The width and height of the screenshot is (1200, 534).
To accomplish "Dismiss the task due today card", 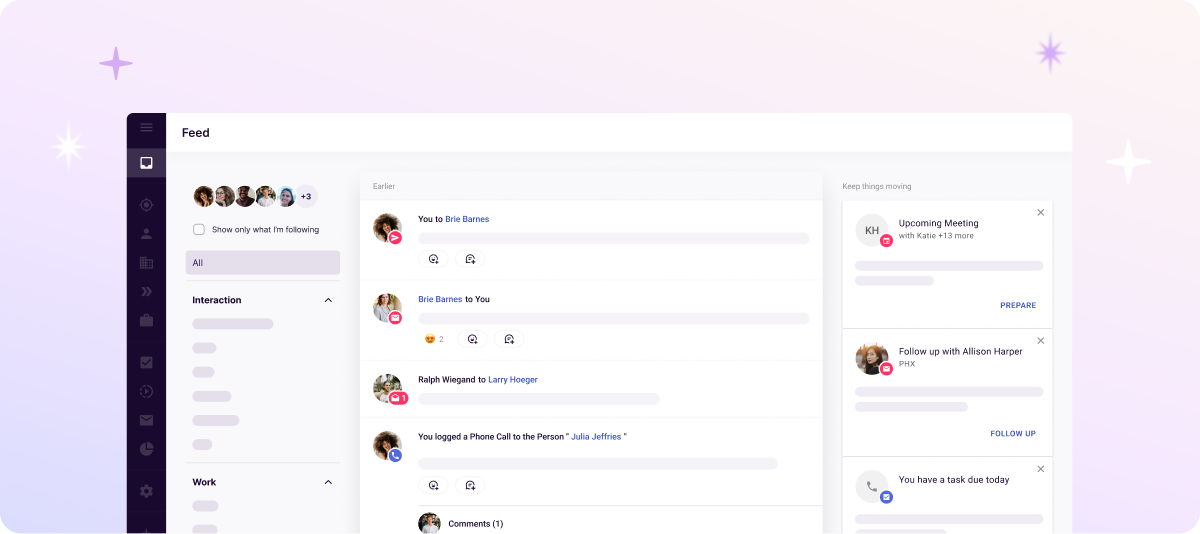I will point(1041,468).
